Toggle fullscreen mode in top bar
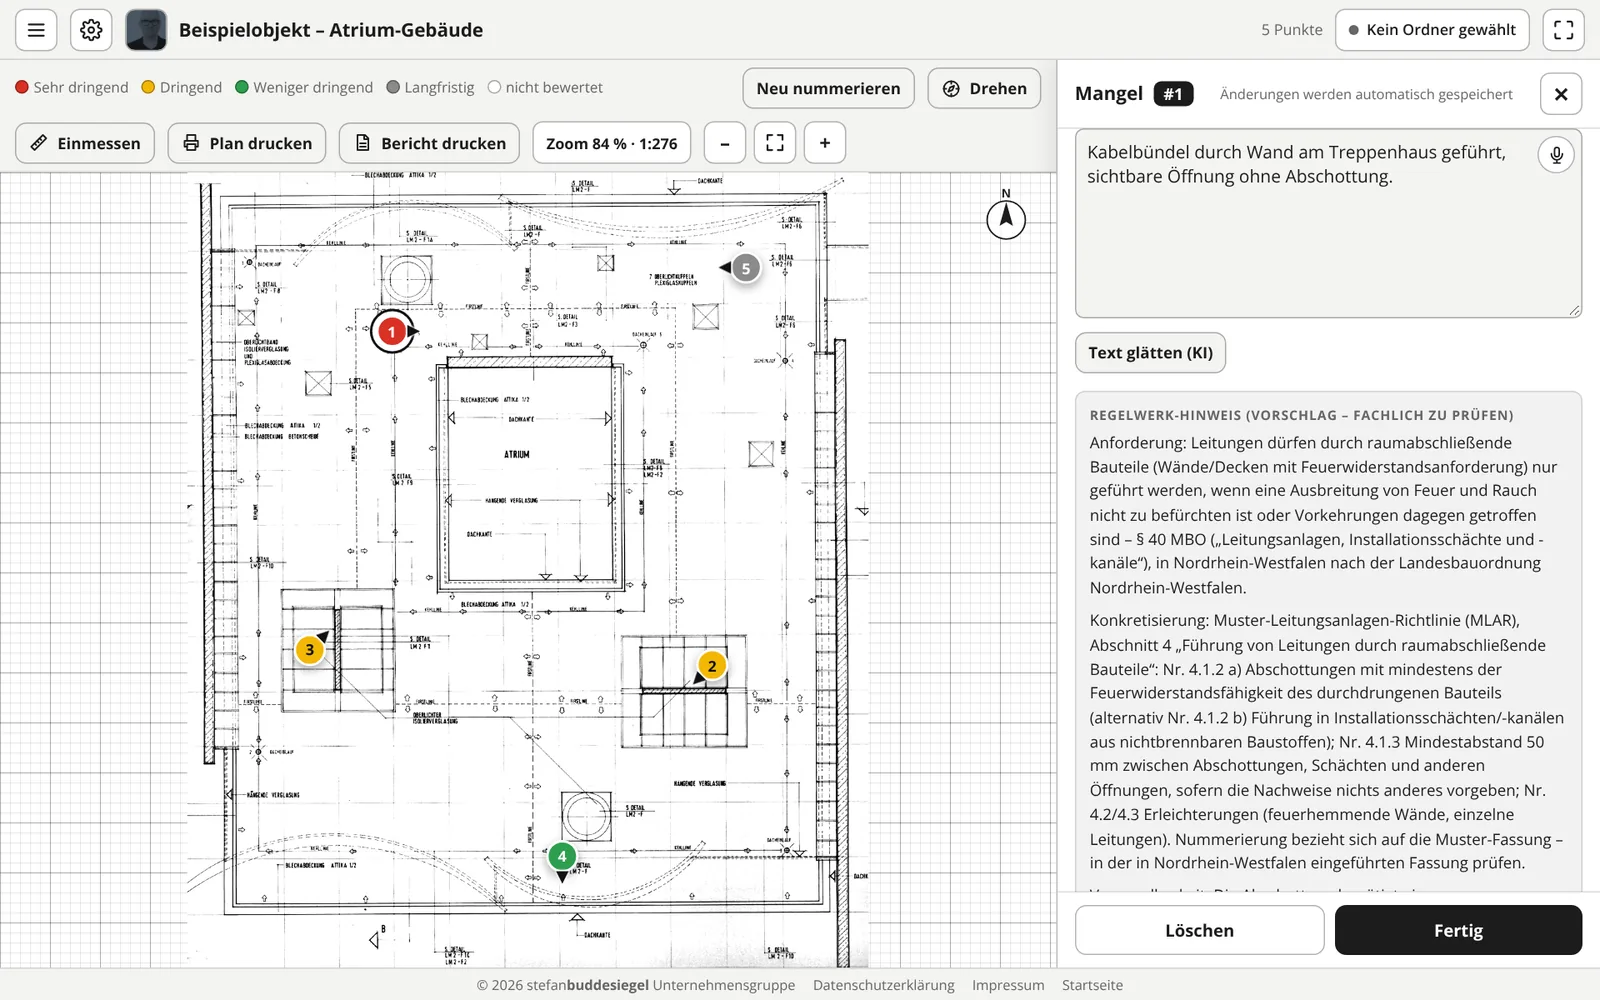The height and width of the screenshot is (1000, 1600). coord(1564,30)
